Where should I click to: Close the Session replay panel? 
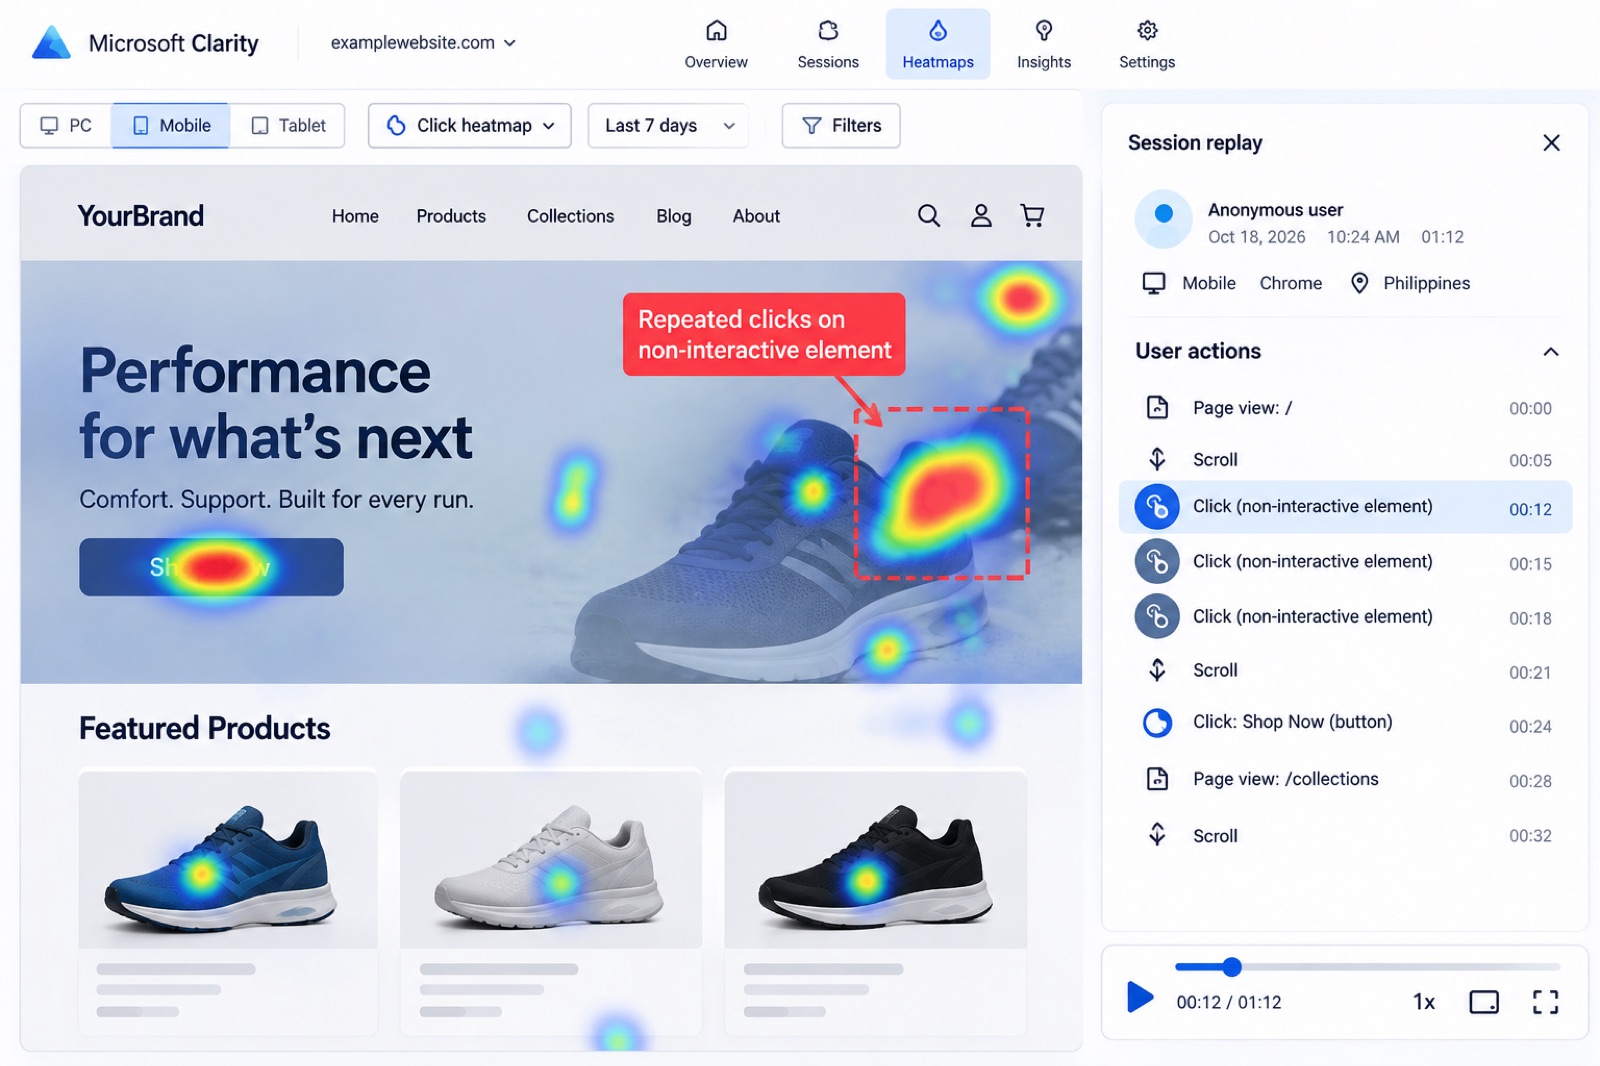(1551, 143)
